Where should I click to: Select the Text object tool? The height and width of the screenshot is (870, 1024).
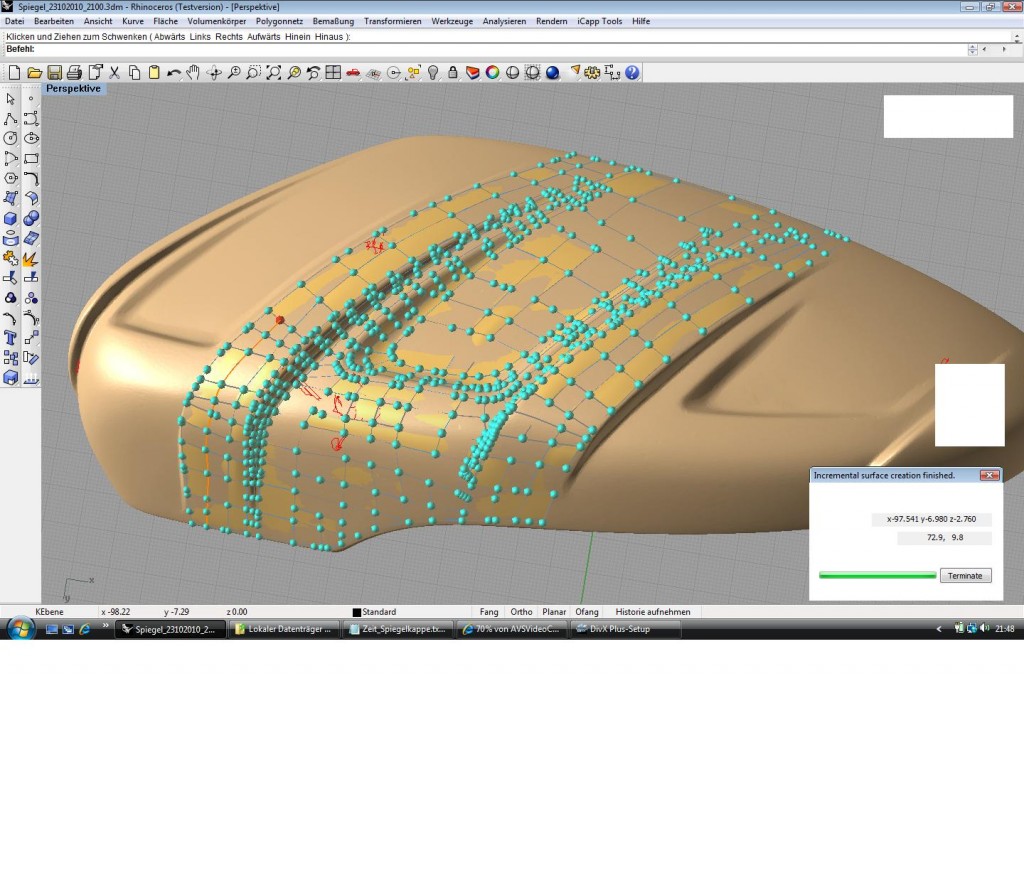click(11, 338)
